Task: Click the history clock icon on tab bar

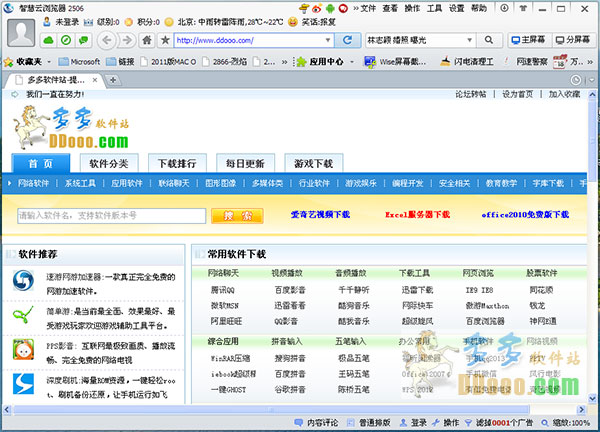Action: [x=576, y=80]
